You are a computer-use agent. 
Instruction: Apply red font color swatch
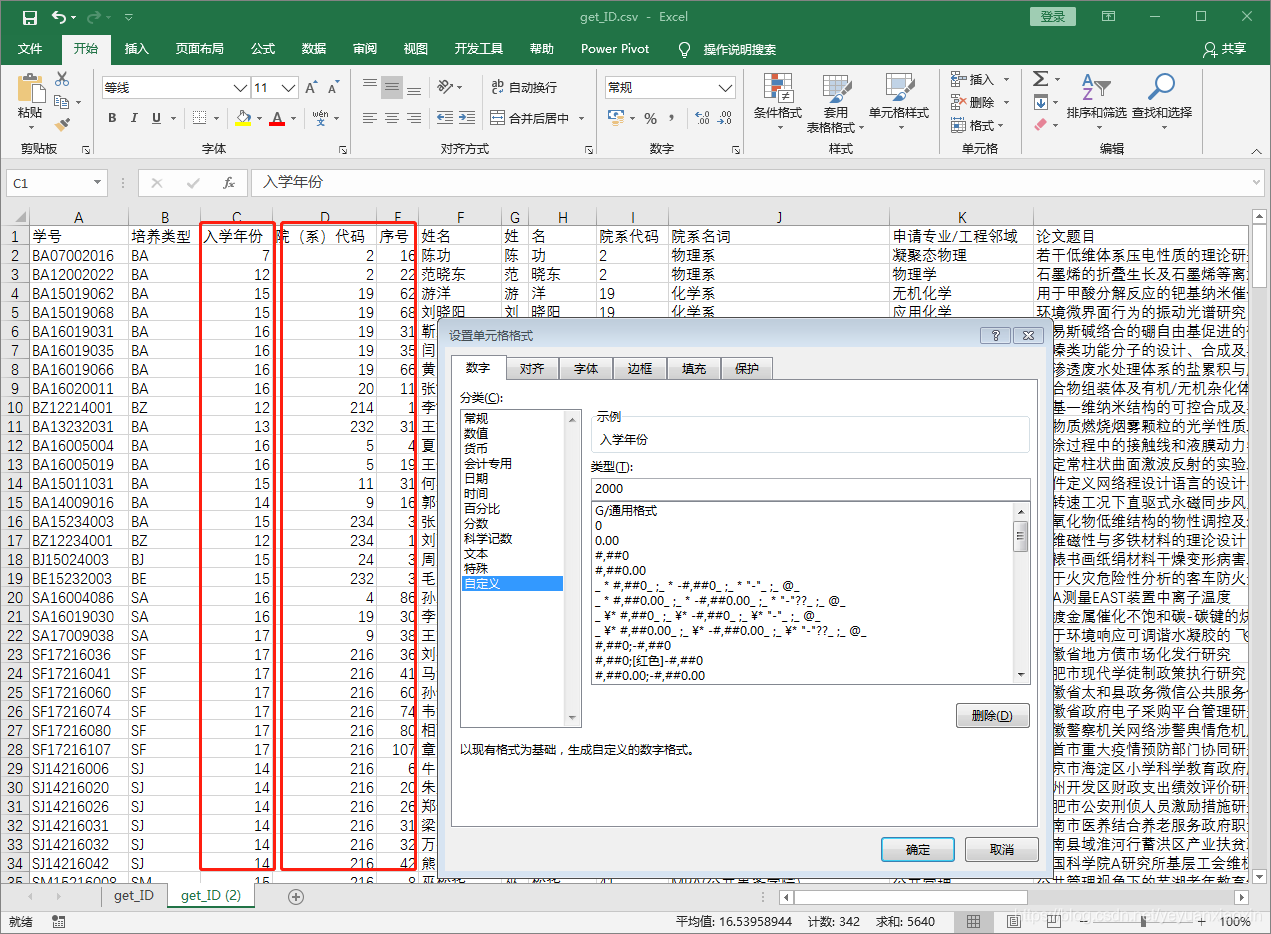[277, 118]
